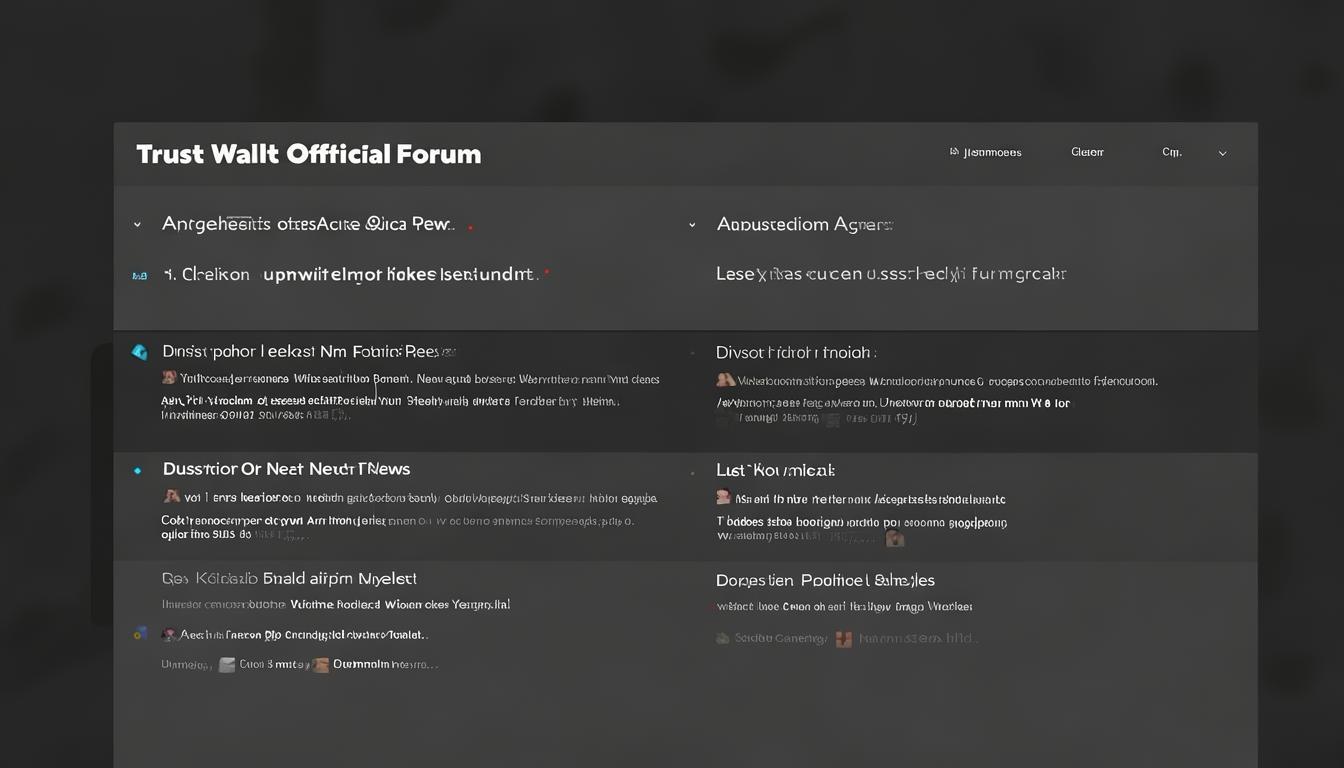Select the 'Gleerr' header menu item
The width and height of the screenshot is (1344, 768).
coord(1087,152)
